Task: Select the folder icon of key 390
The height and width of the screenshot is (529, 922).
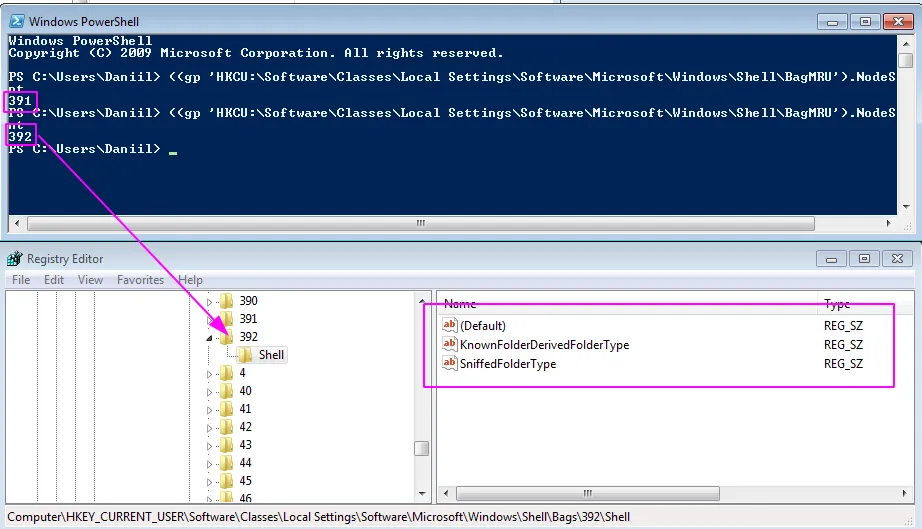Action: pos(226,301)
